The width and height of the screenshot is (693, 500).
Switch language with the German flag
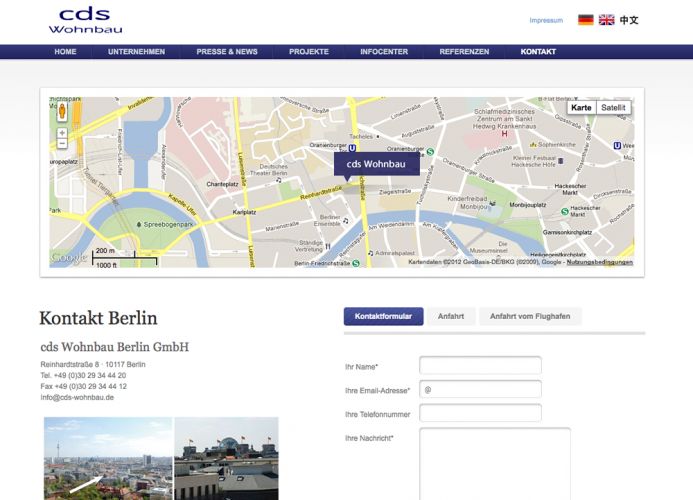[586, 20]
